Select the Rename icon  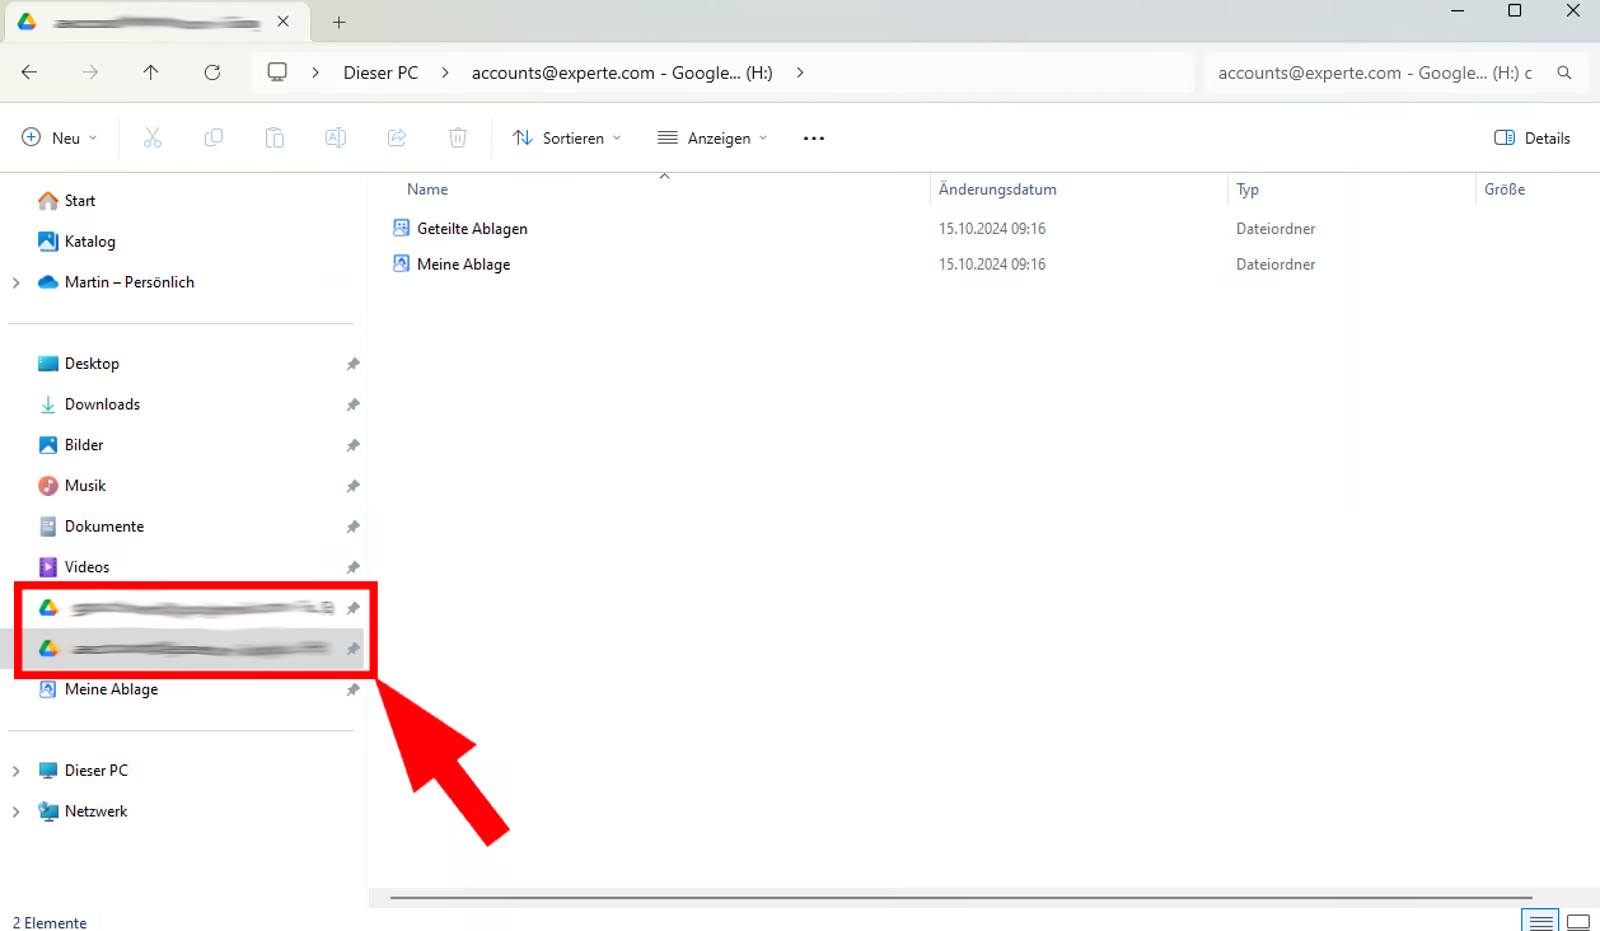pos(335,137)
